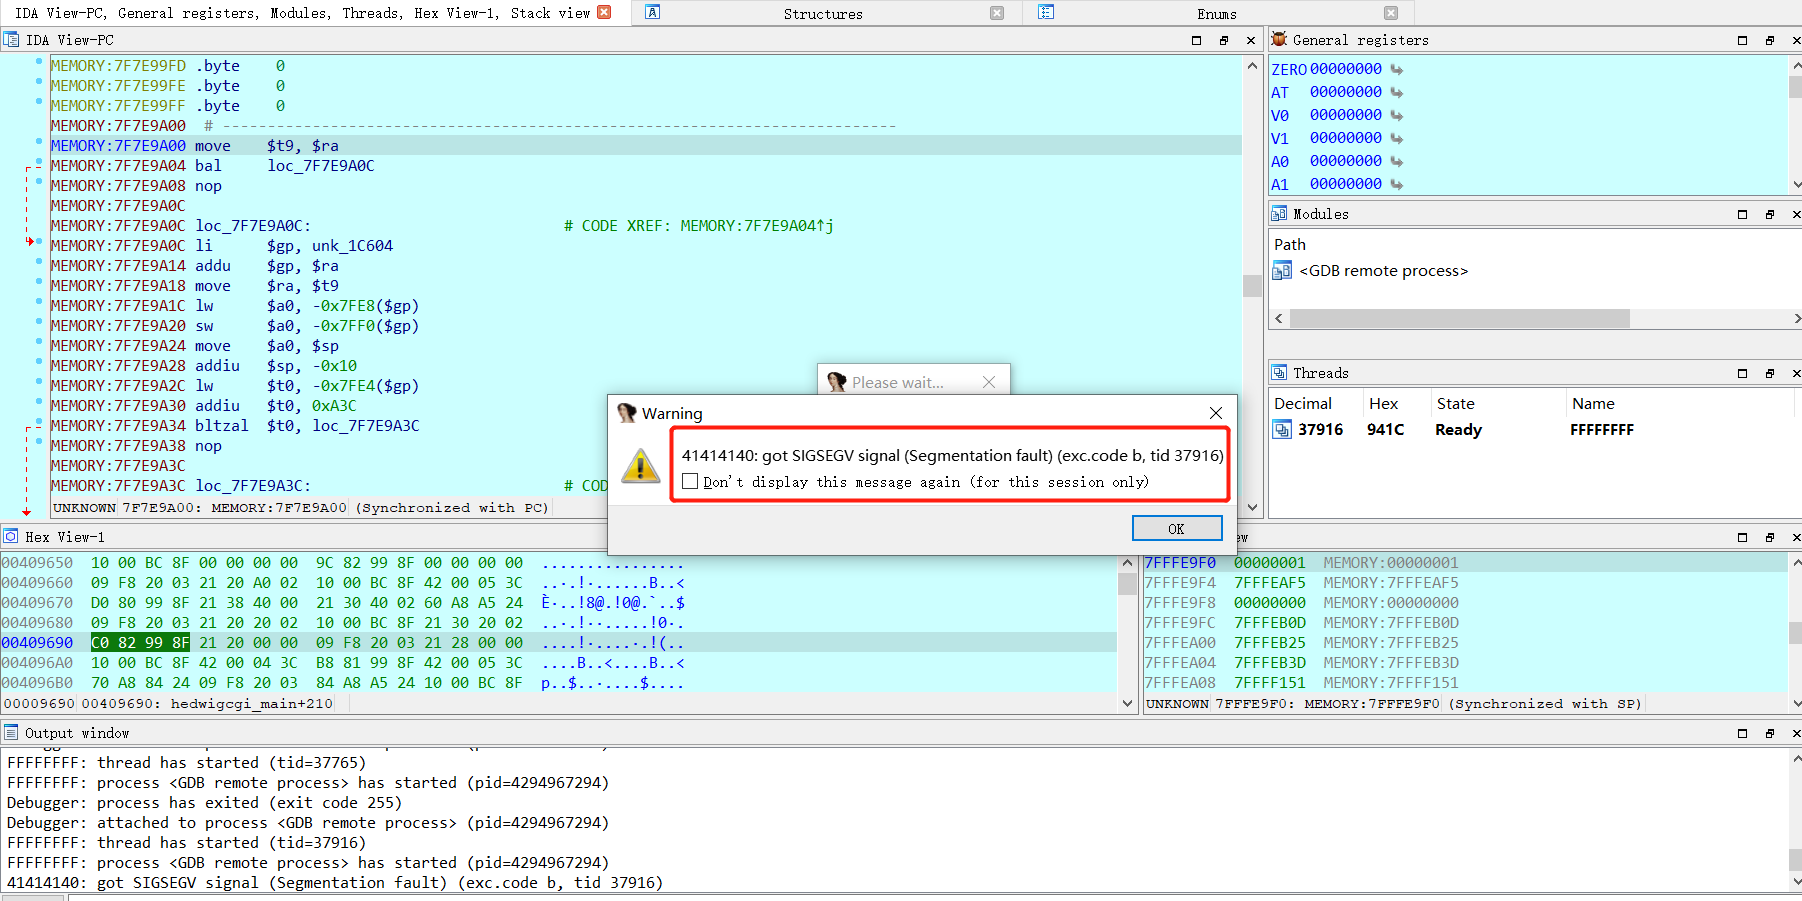
Task: Sort threads by Decimal column
Action: [1303, 404]
